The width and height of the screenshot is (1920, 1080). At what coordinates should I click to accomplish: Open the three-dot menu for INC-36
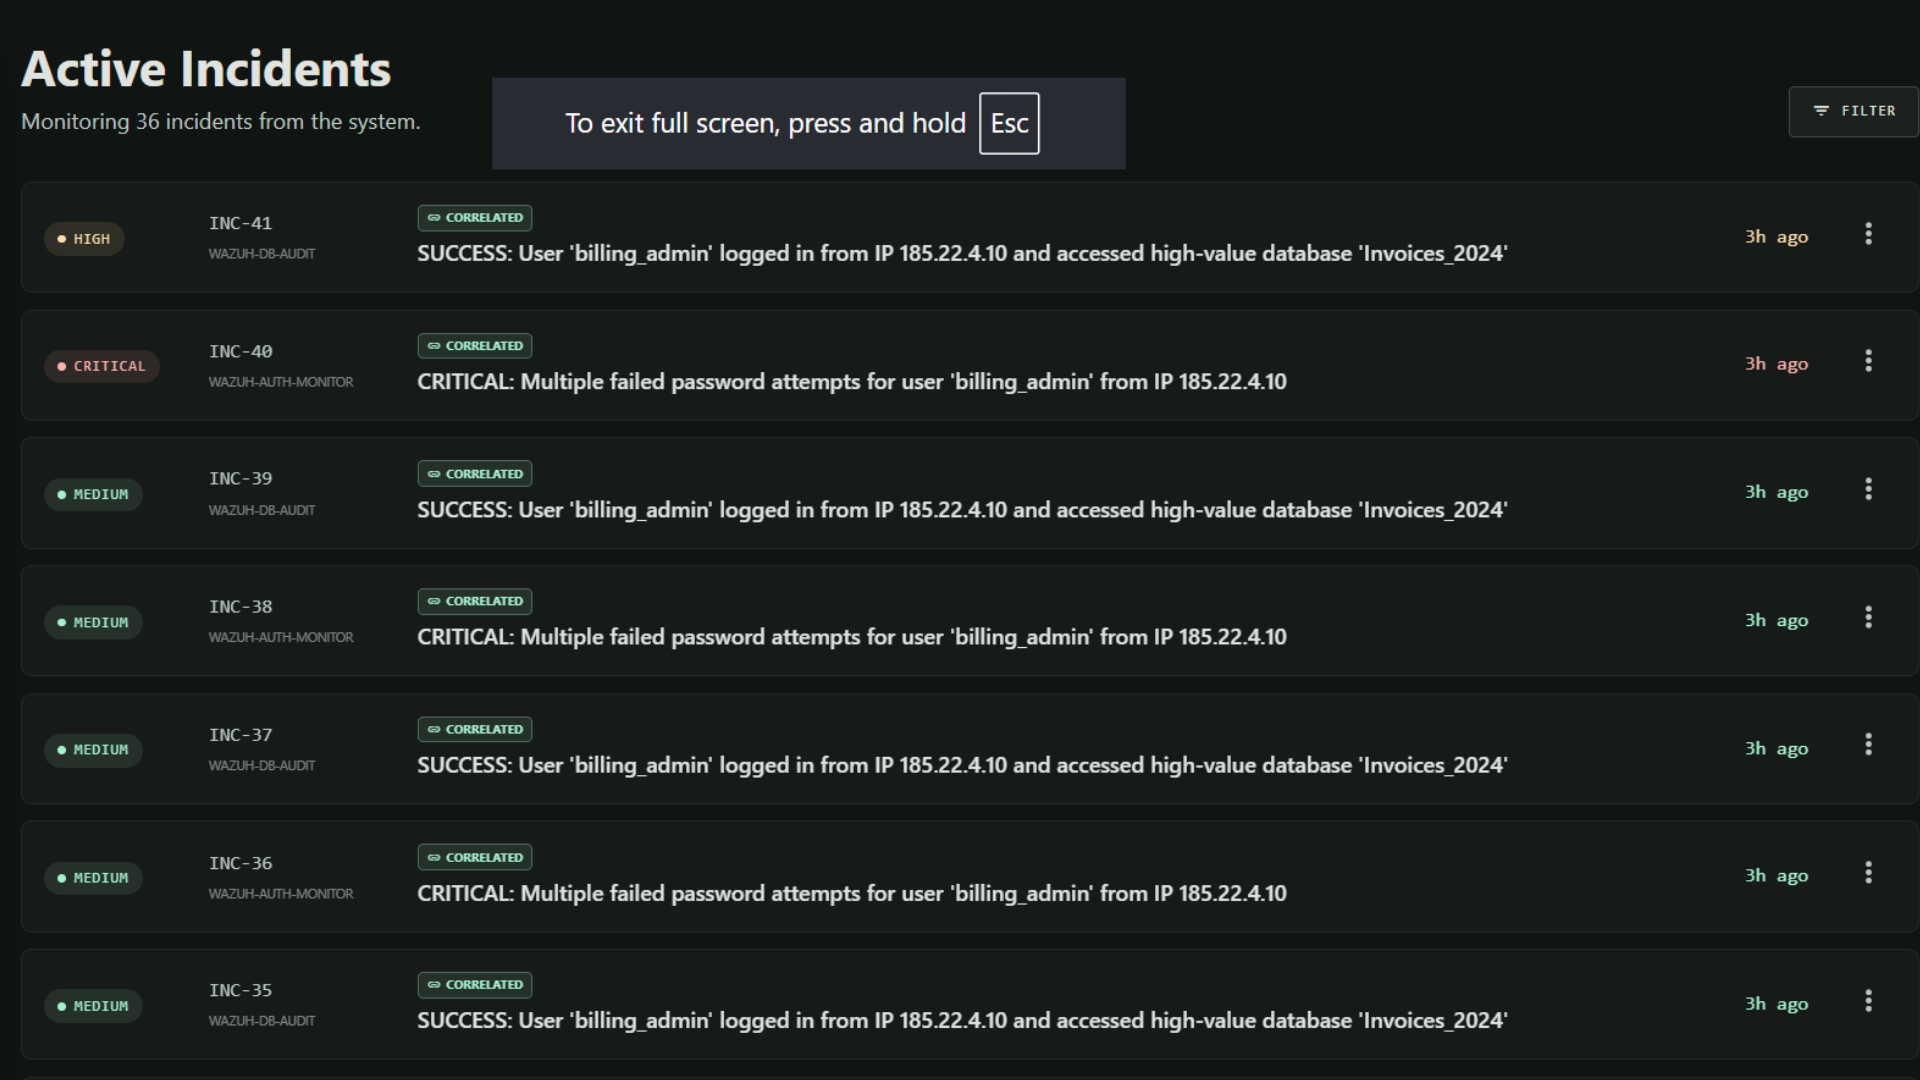point(1868,873)
